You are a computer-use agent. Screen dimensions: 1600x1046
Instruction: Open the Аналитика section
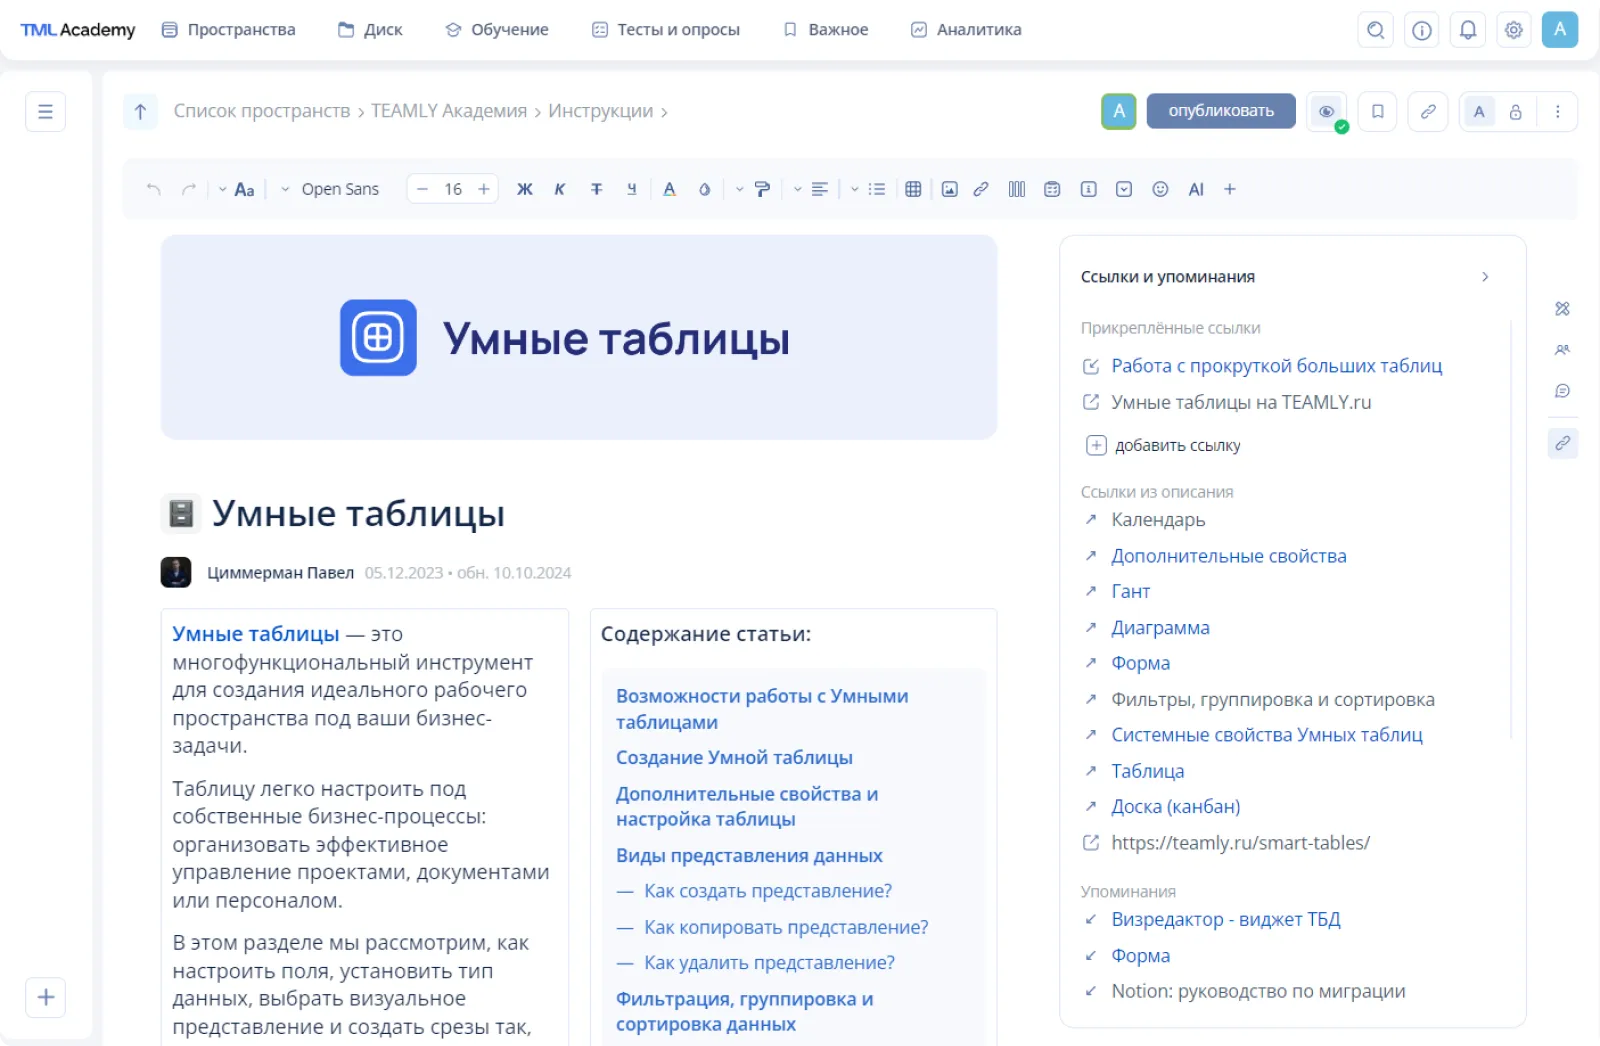pos(966,30)
